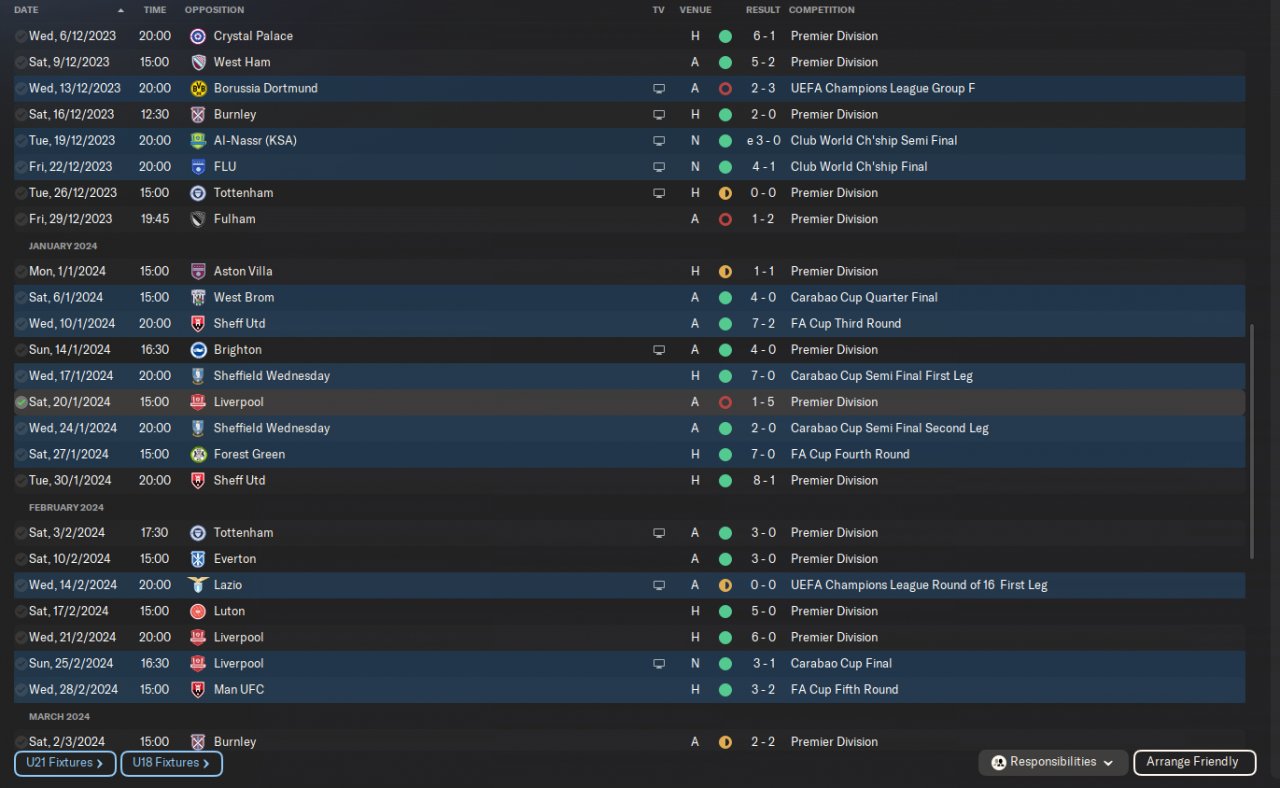Click the TV icon on Tottenham 26/12 match

pyautogui.click(x=659, y=193)
